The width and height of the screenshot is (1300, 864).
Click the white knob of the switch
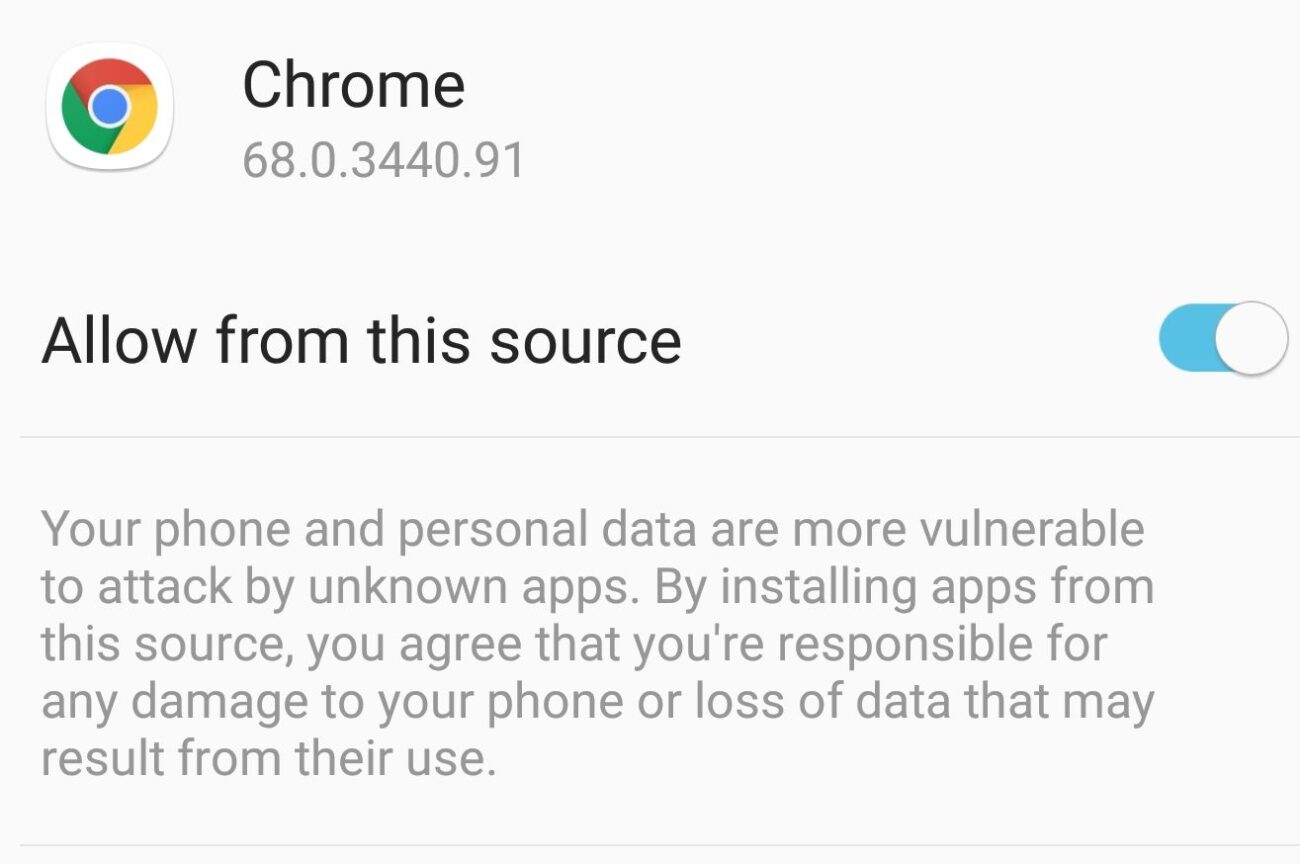click(1251, 338)
